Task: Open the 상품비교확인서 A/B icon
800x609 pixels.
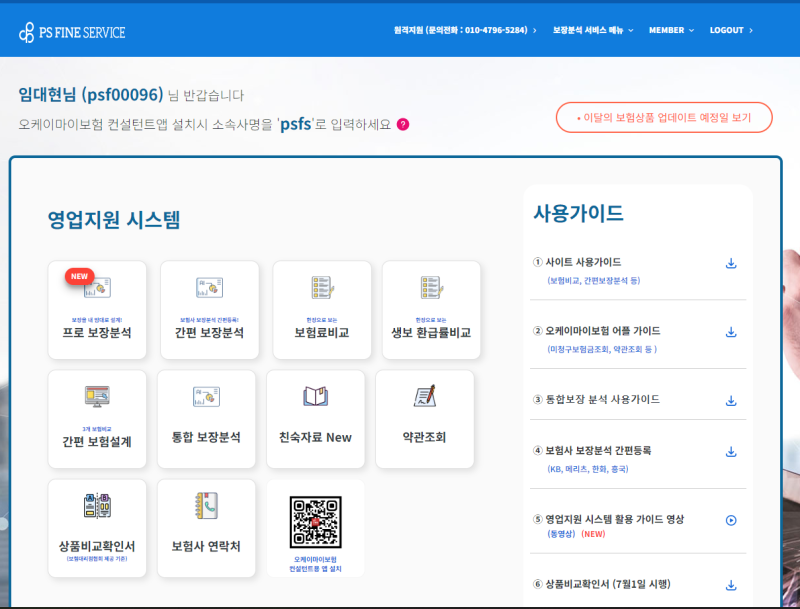Action: (x=97, y=505)
